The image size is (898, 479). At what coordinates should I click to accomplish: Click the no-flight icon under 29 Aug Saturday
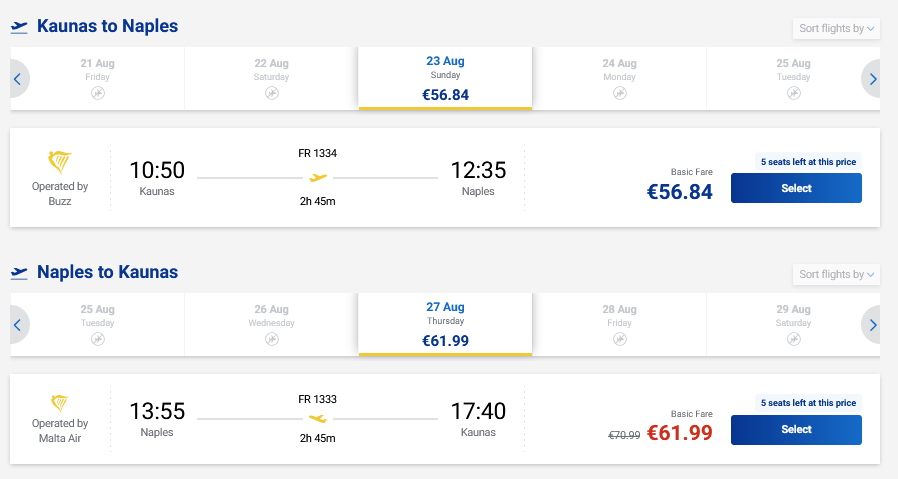point(793,339)
